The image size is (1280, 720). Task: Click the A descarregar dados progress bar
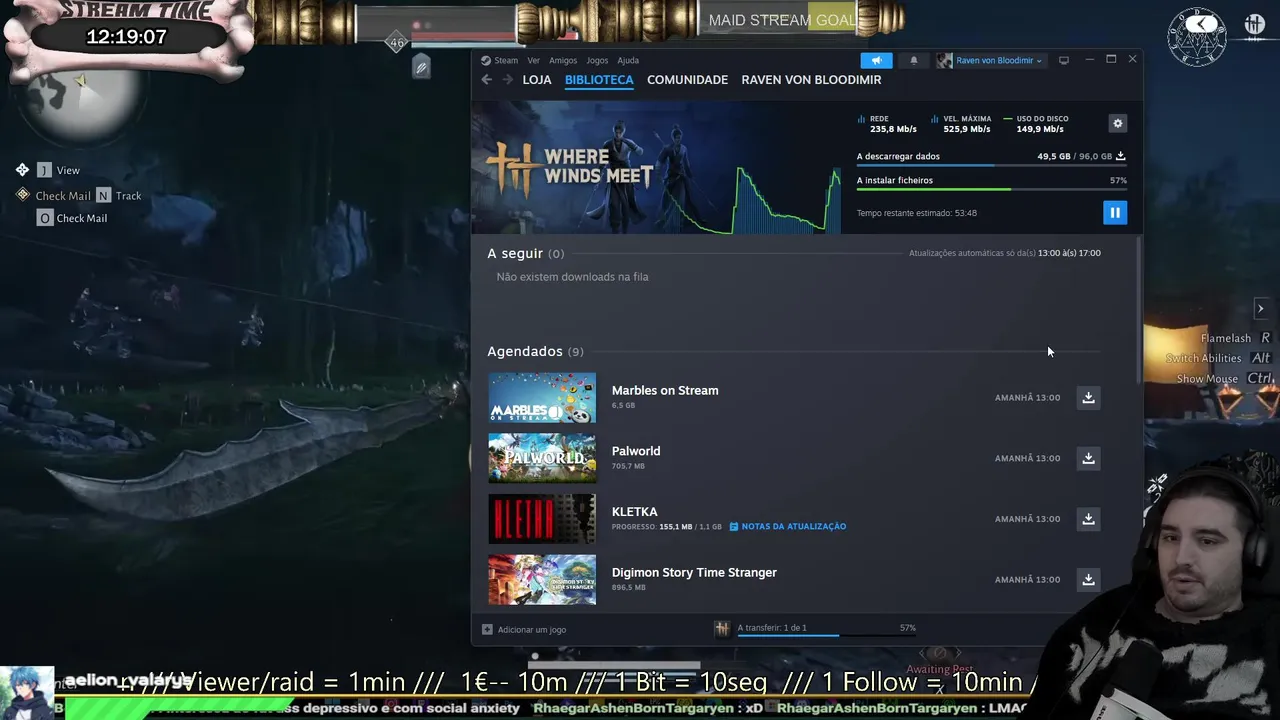(991, 166)
